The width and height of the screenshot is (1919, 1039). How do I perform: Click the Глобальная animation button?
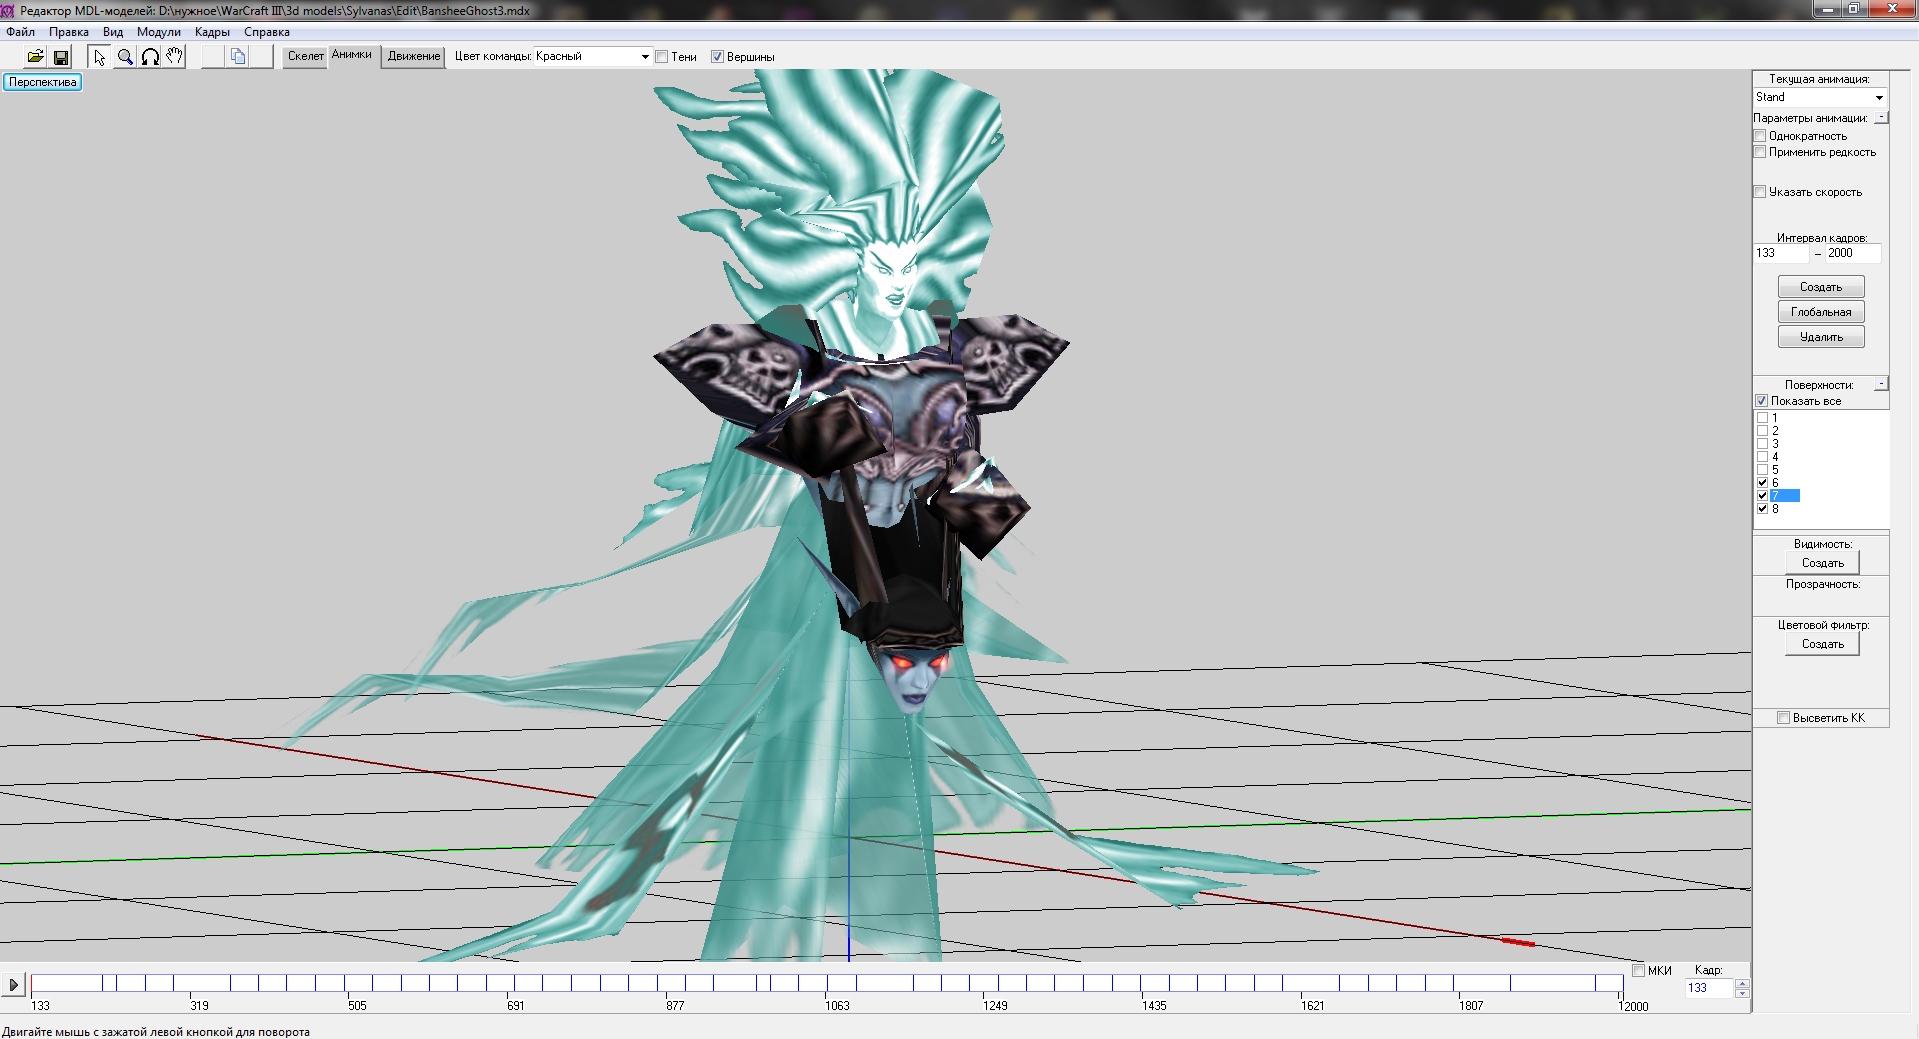coord(1821,312)
